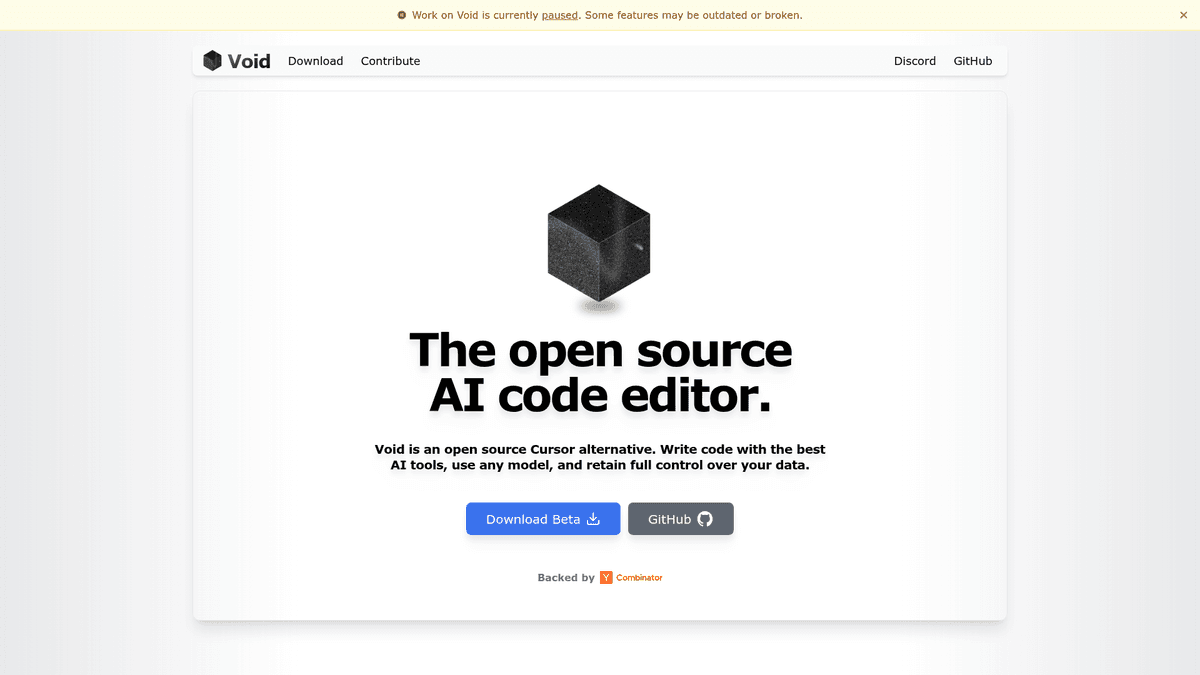
Task: Click the pause icon in the warning banner
Action: [402, 15]
